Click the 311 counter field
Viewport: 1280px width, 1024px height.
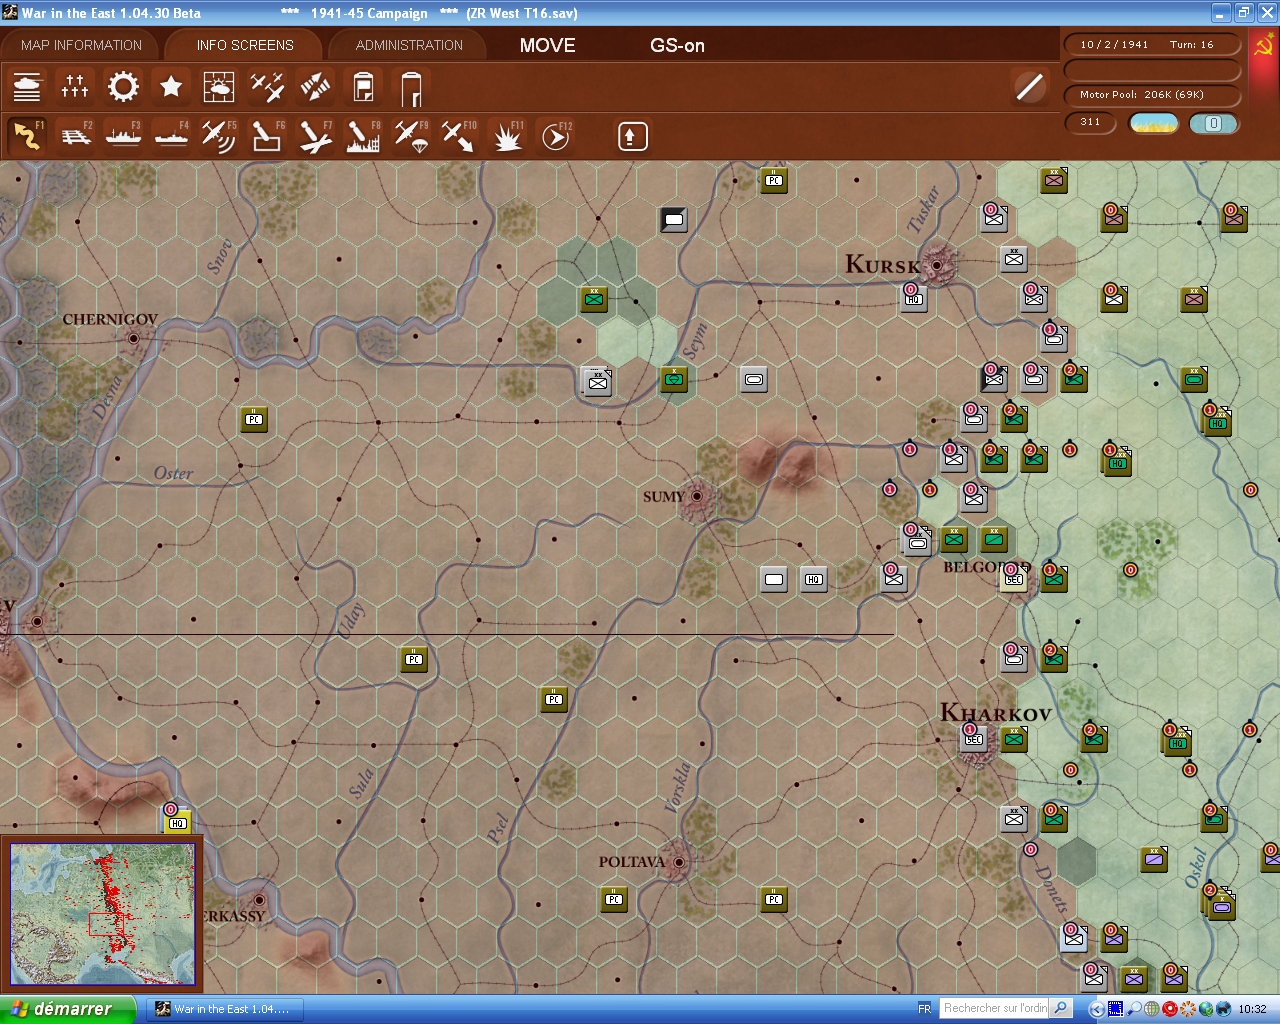click(x=1090, y=123)
